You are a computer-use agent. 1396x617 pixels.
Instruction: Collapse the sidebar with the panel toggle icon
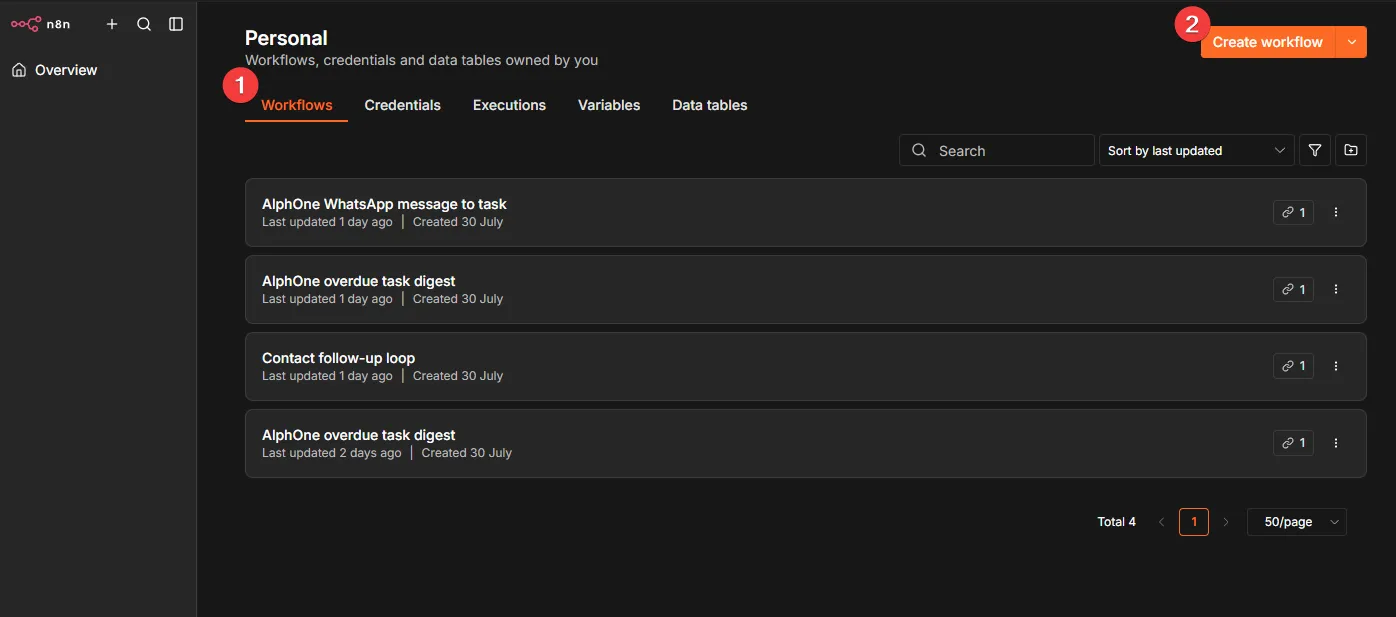(176, 24)
